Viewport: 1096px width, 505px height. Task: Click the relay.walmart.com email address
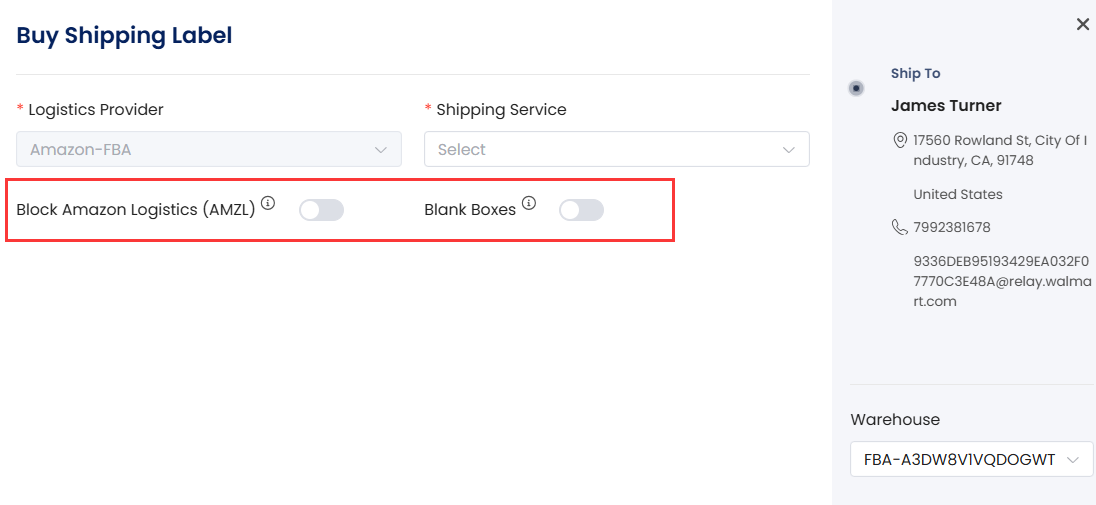click(x=1002, y=282)
